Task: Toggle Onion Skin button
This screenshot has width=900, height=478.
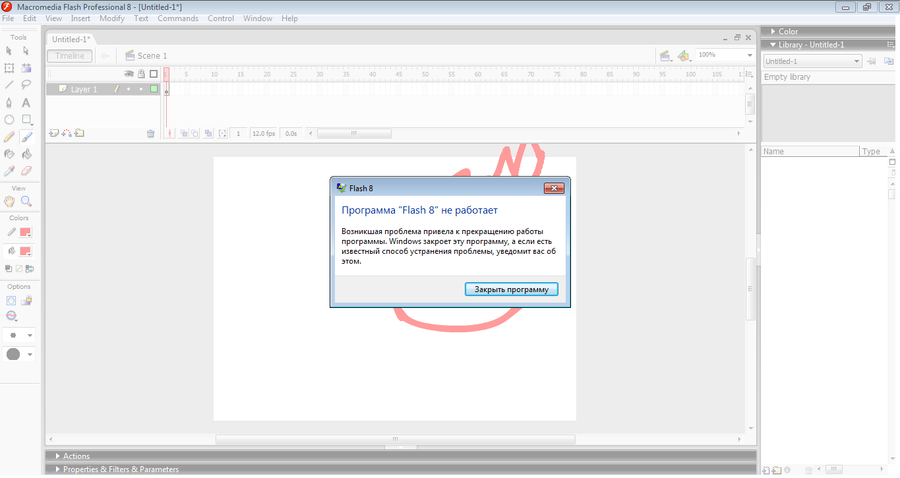Action: click(184, 134)
